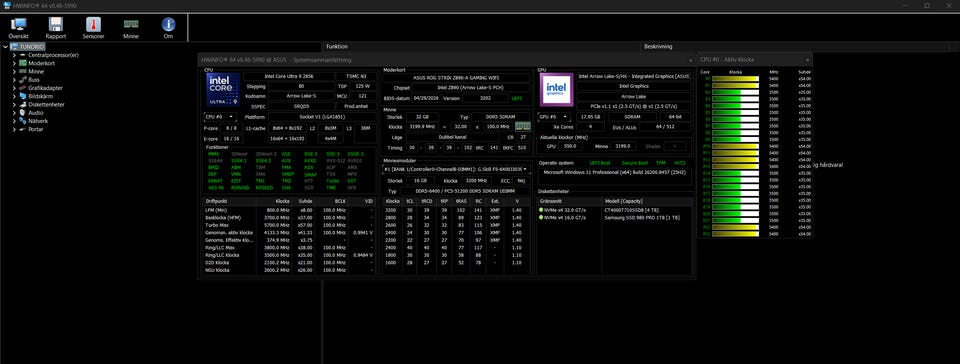Screen dimensions: 960x364
Task: Click the NGU Klocka row
Action: (289, 270)
